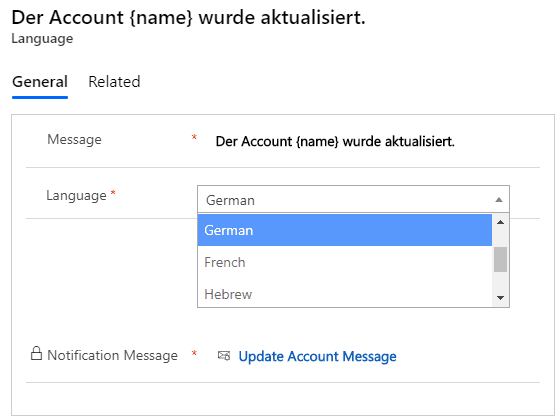Choose French from the language list
The height and width of the screenshot is (418, 556).
coord(345,262)
